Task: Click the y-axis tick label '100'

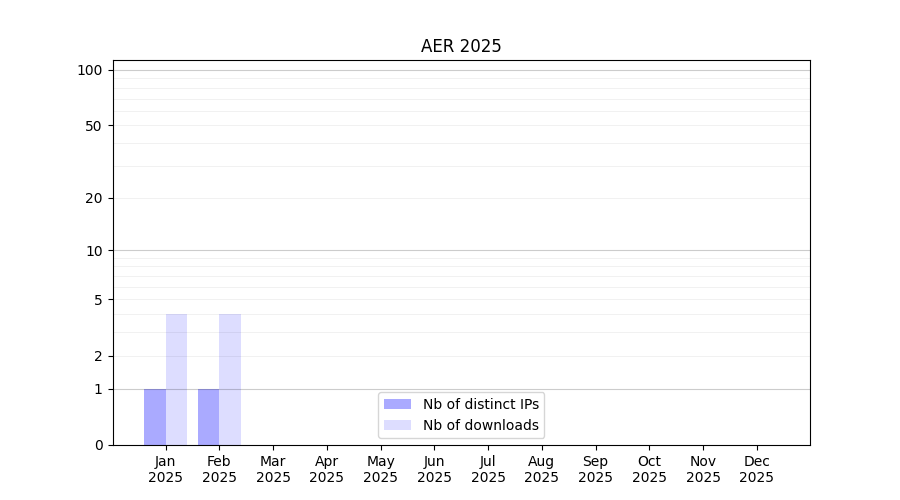Action: tap(90, 70)
